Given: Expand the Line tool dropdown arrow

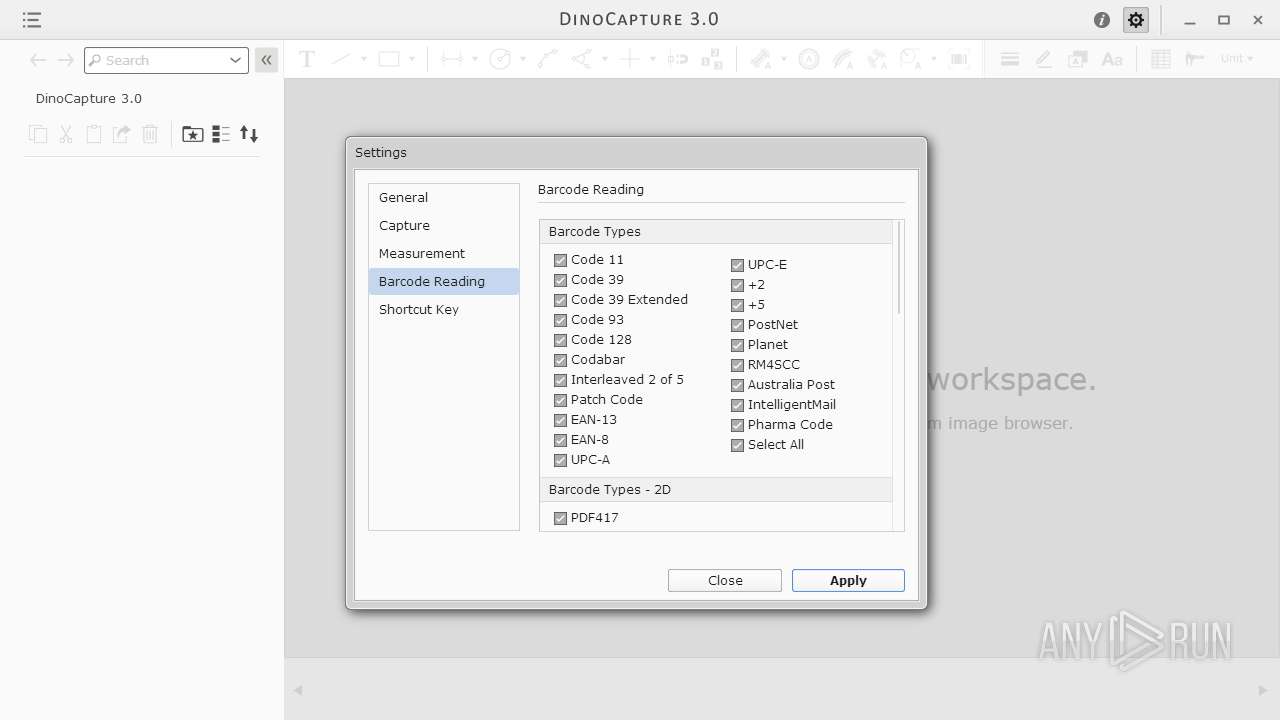Looking at the screenshot, I should [363, 59].
